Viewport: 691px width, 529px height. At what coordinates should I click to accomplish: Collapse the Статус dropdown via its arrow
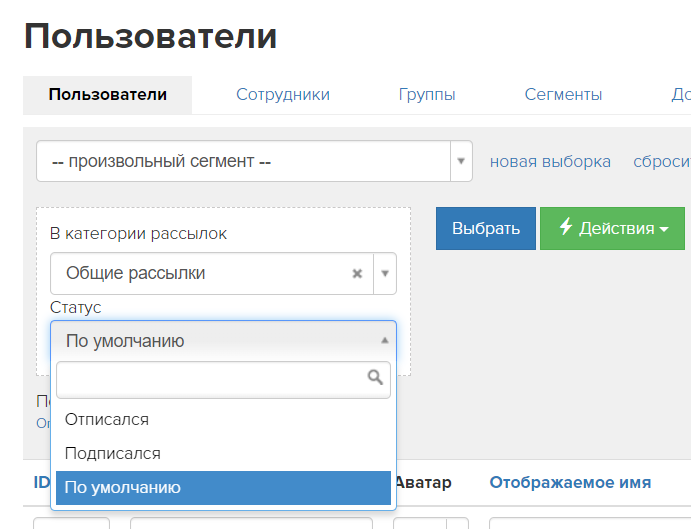(x=385, y=340)
